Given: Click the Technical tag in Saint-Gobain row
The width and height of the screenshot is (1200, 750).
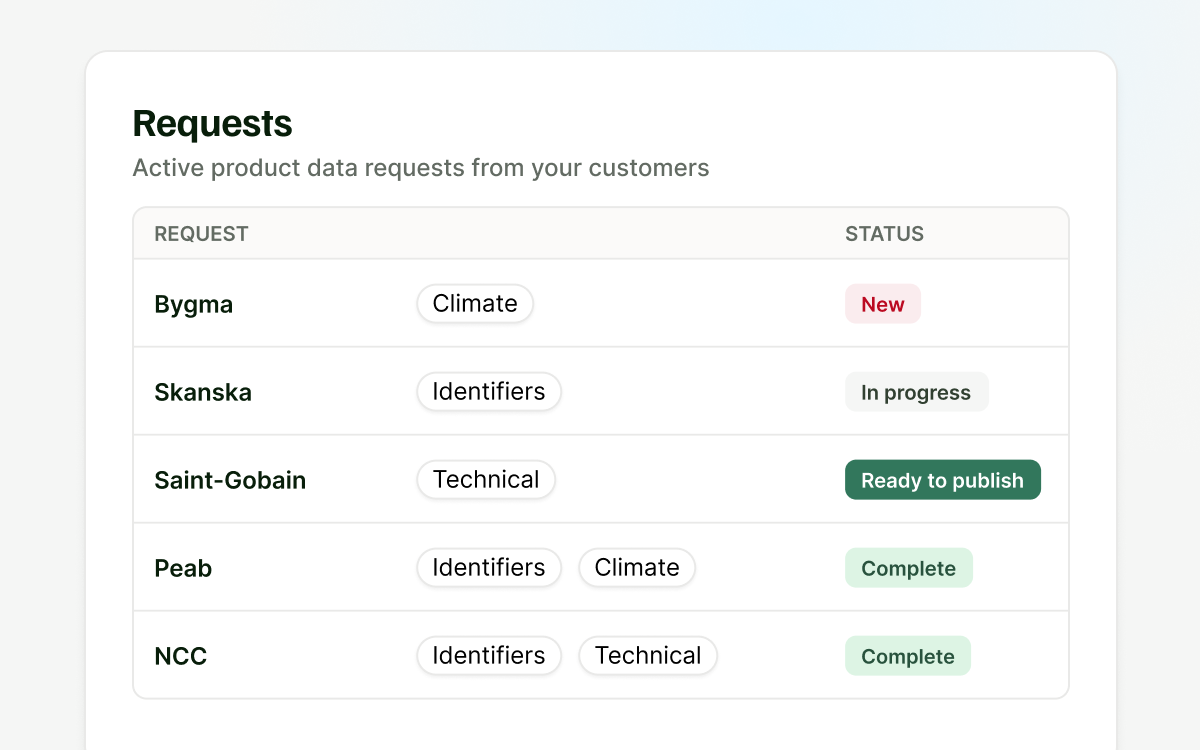Looking at the screenshot, I should point(486,479).
